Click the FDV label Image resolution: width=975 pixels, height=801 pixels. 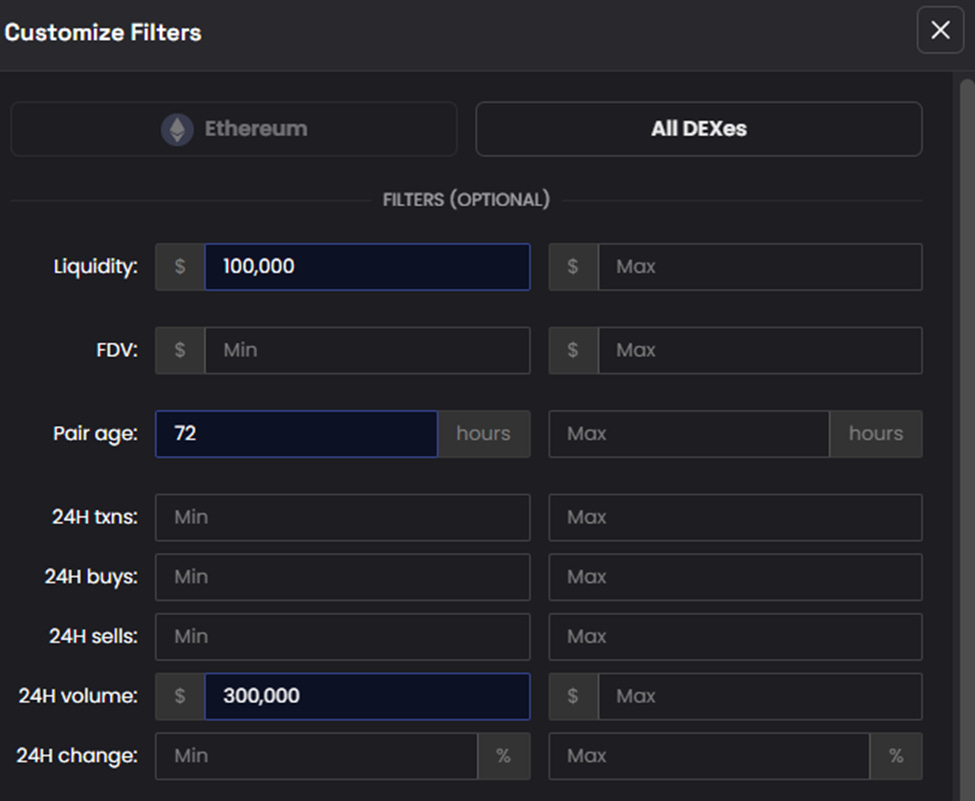[117, 350]
